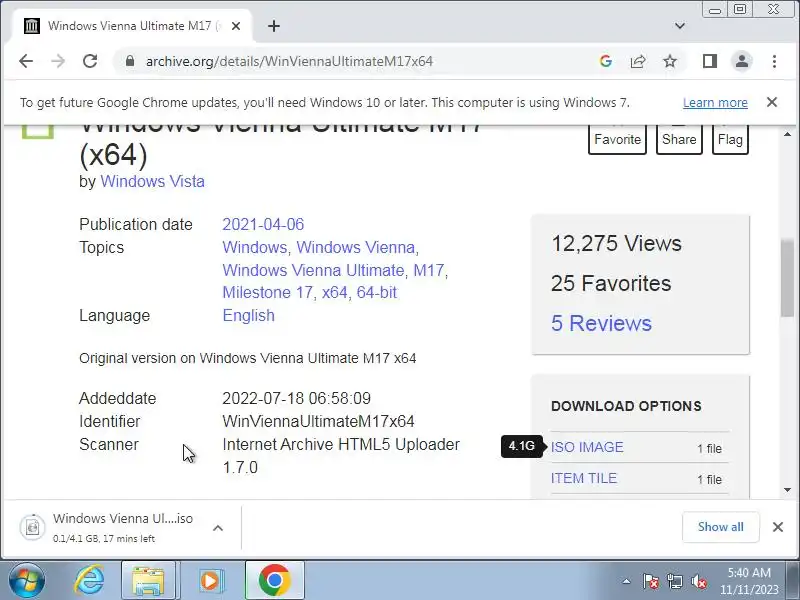Open the ITEM TILE download option
800x600 pixels.
[584, 479]
